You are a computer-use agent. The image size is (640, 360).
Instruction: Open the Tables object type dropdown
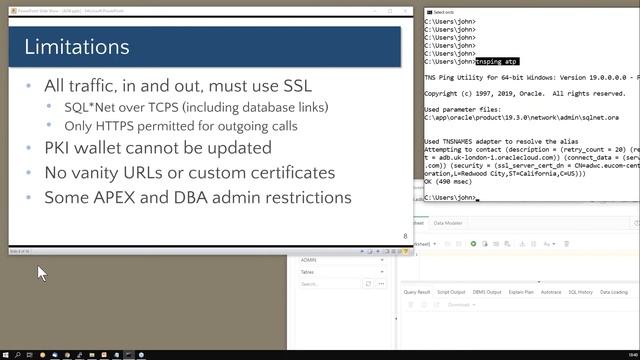342,272
